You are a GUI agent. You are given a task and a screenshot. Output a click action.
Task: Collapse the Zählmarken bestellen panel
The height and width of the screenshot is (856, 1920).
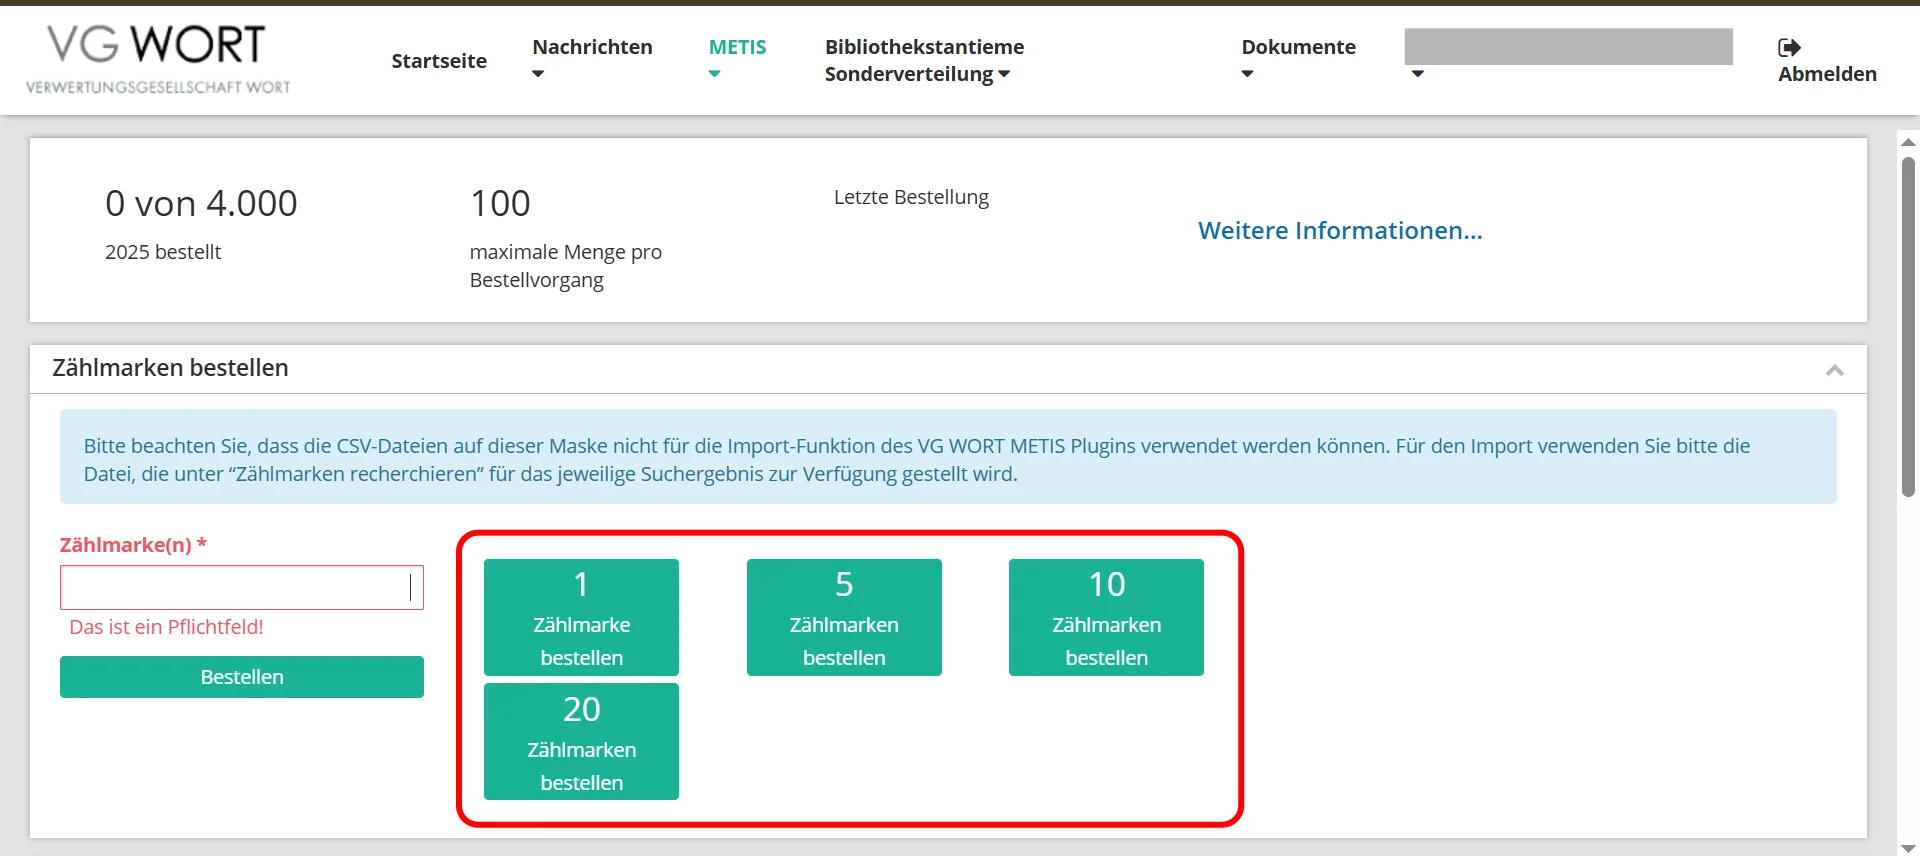coord(1834,370)
